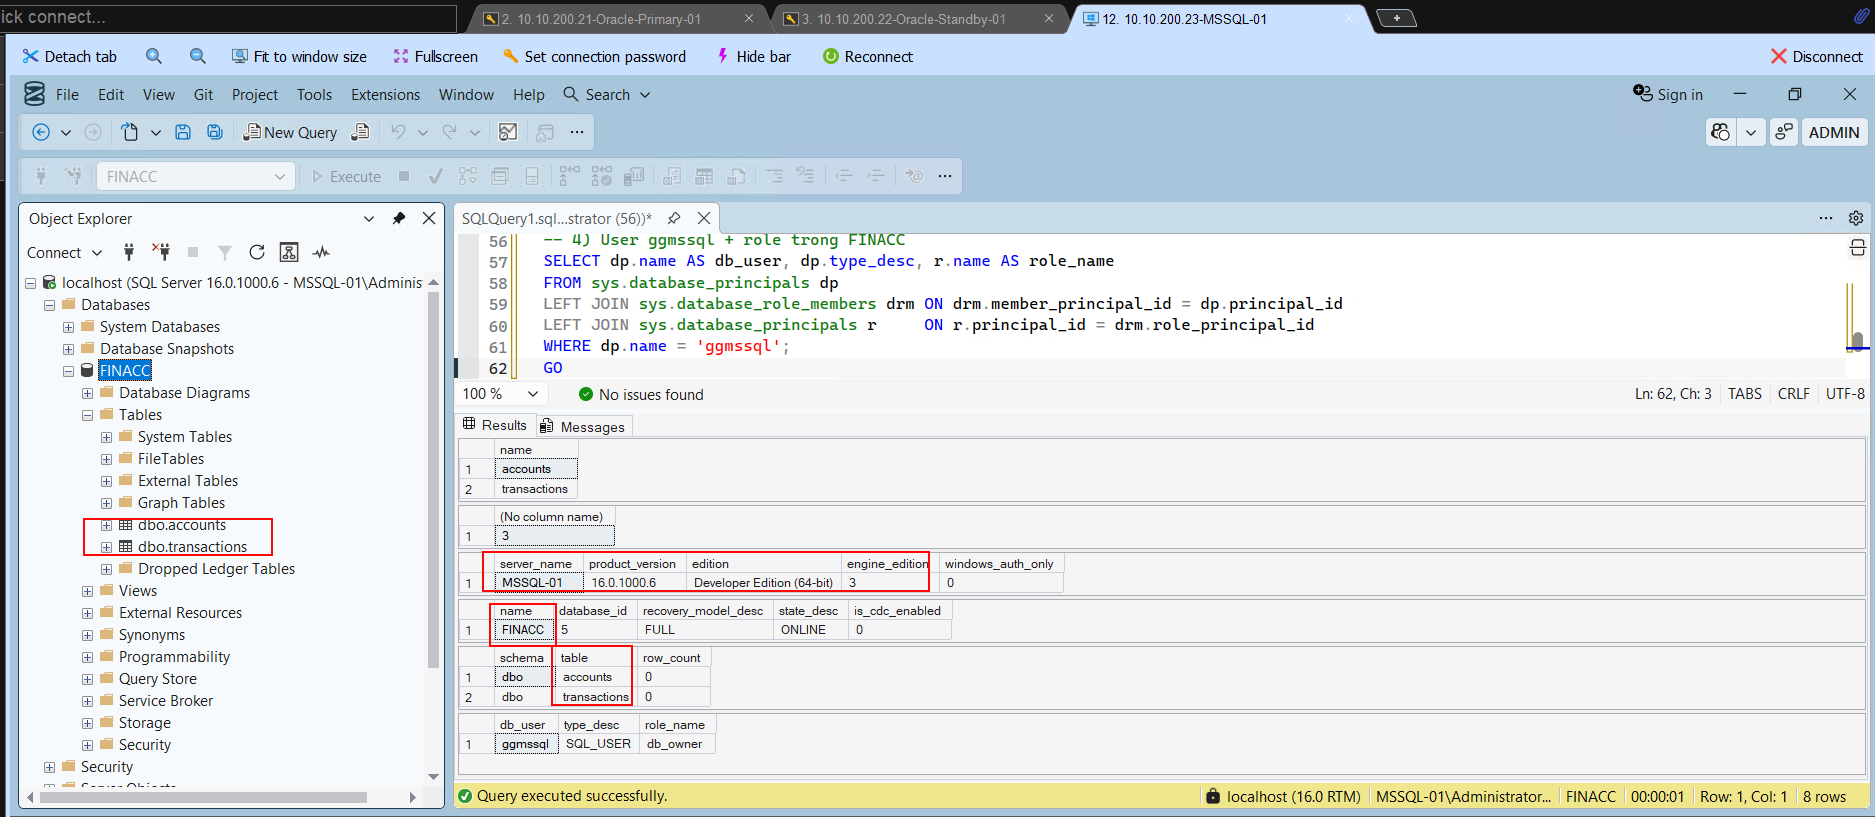Click the Object Explorer vertical scrollbar thumb

click(433, 478)
